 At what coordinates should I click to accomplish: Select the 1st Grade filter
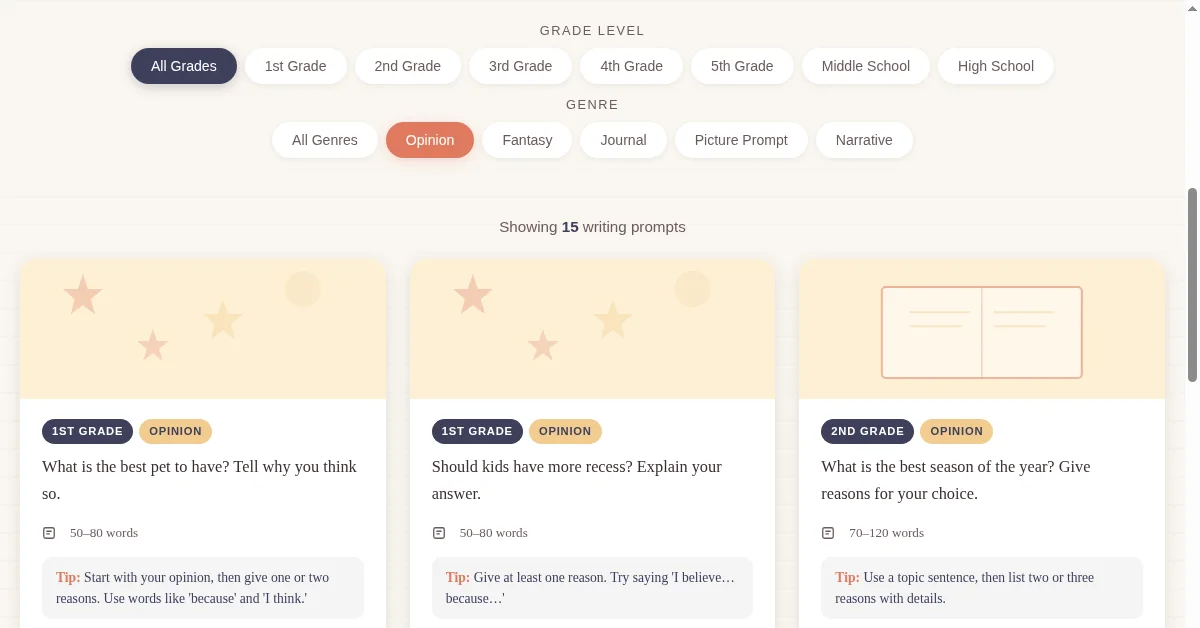point(295,66)
